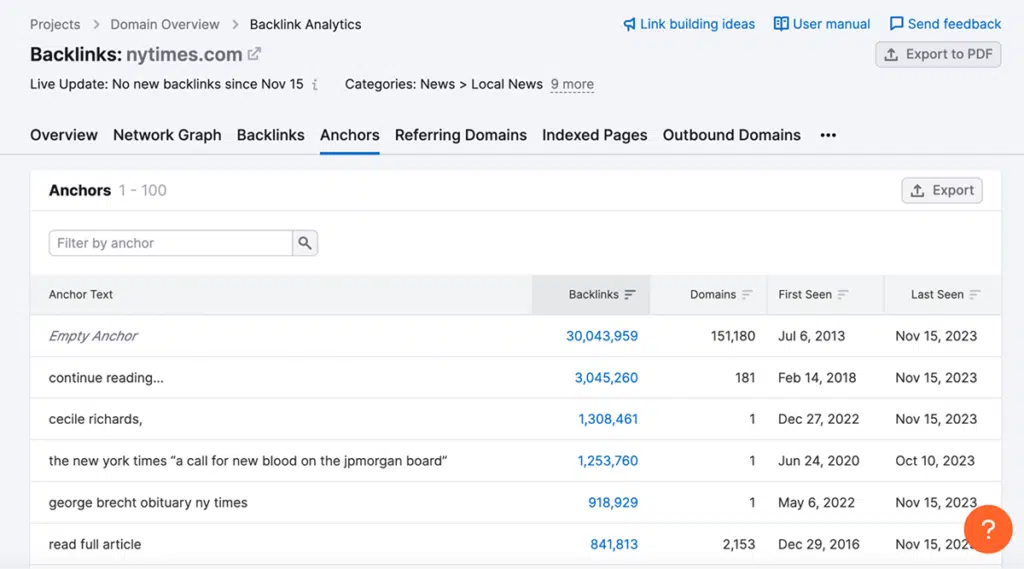Open the three-dots more tabs menu
1024x569 pixels.
(x=828, y=135)
